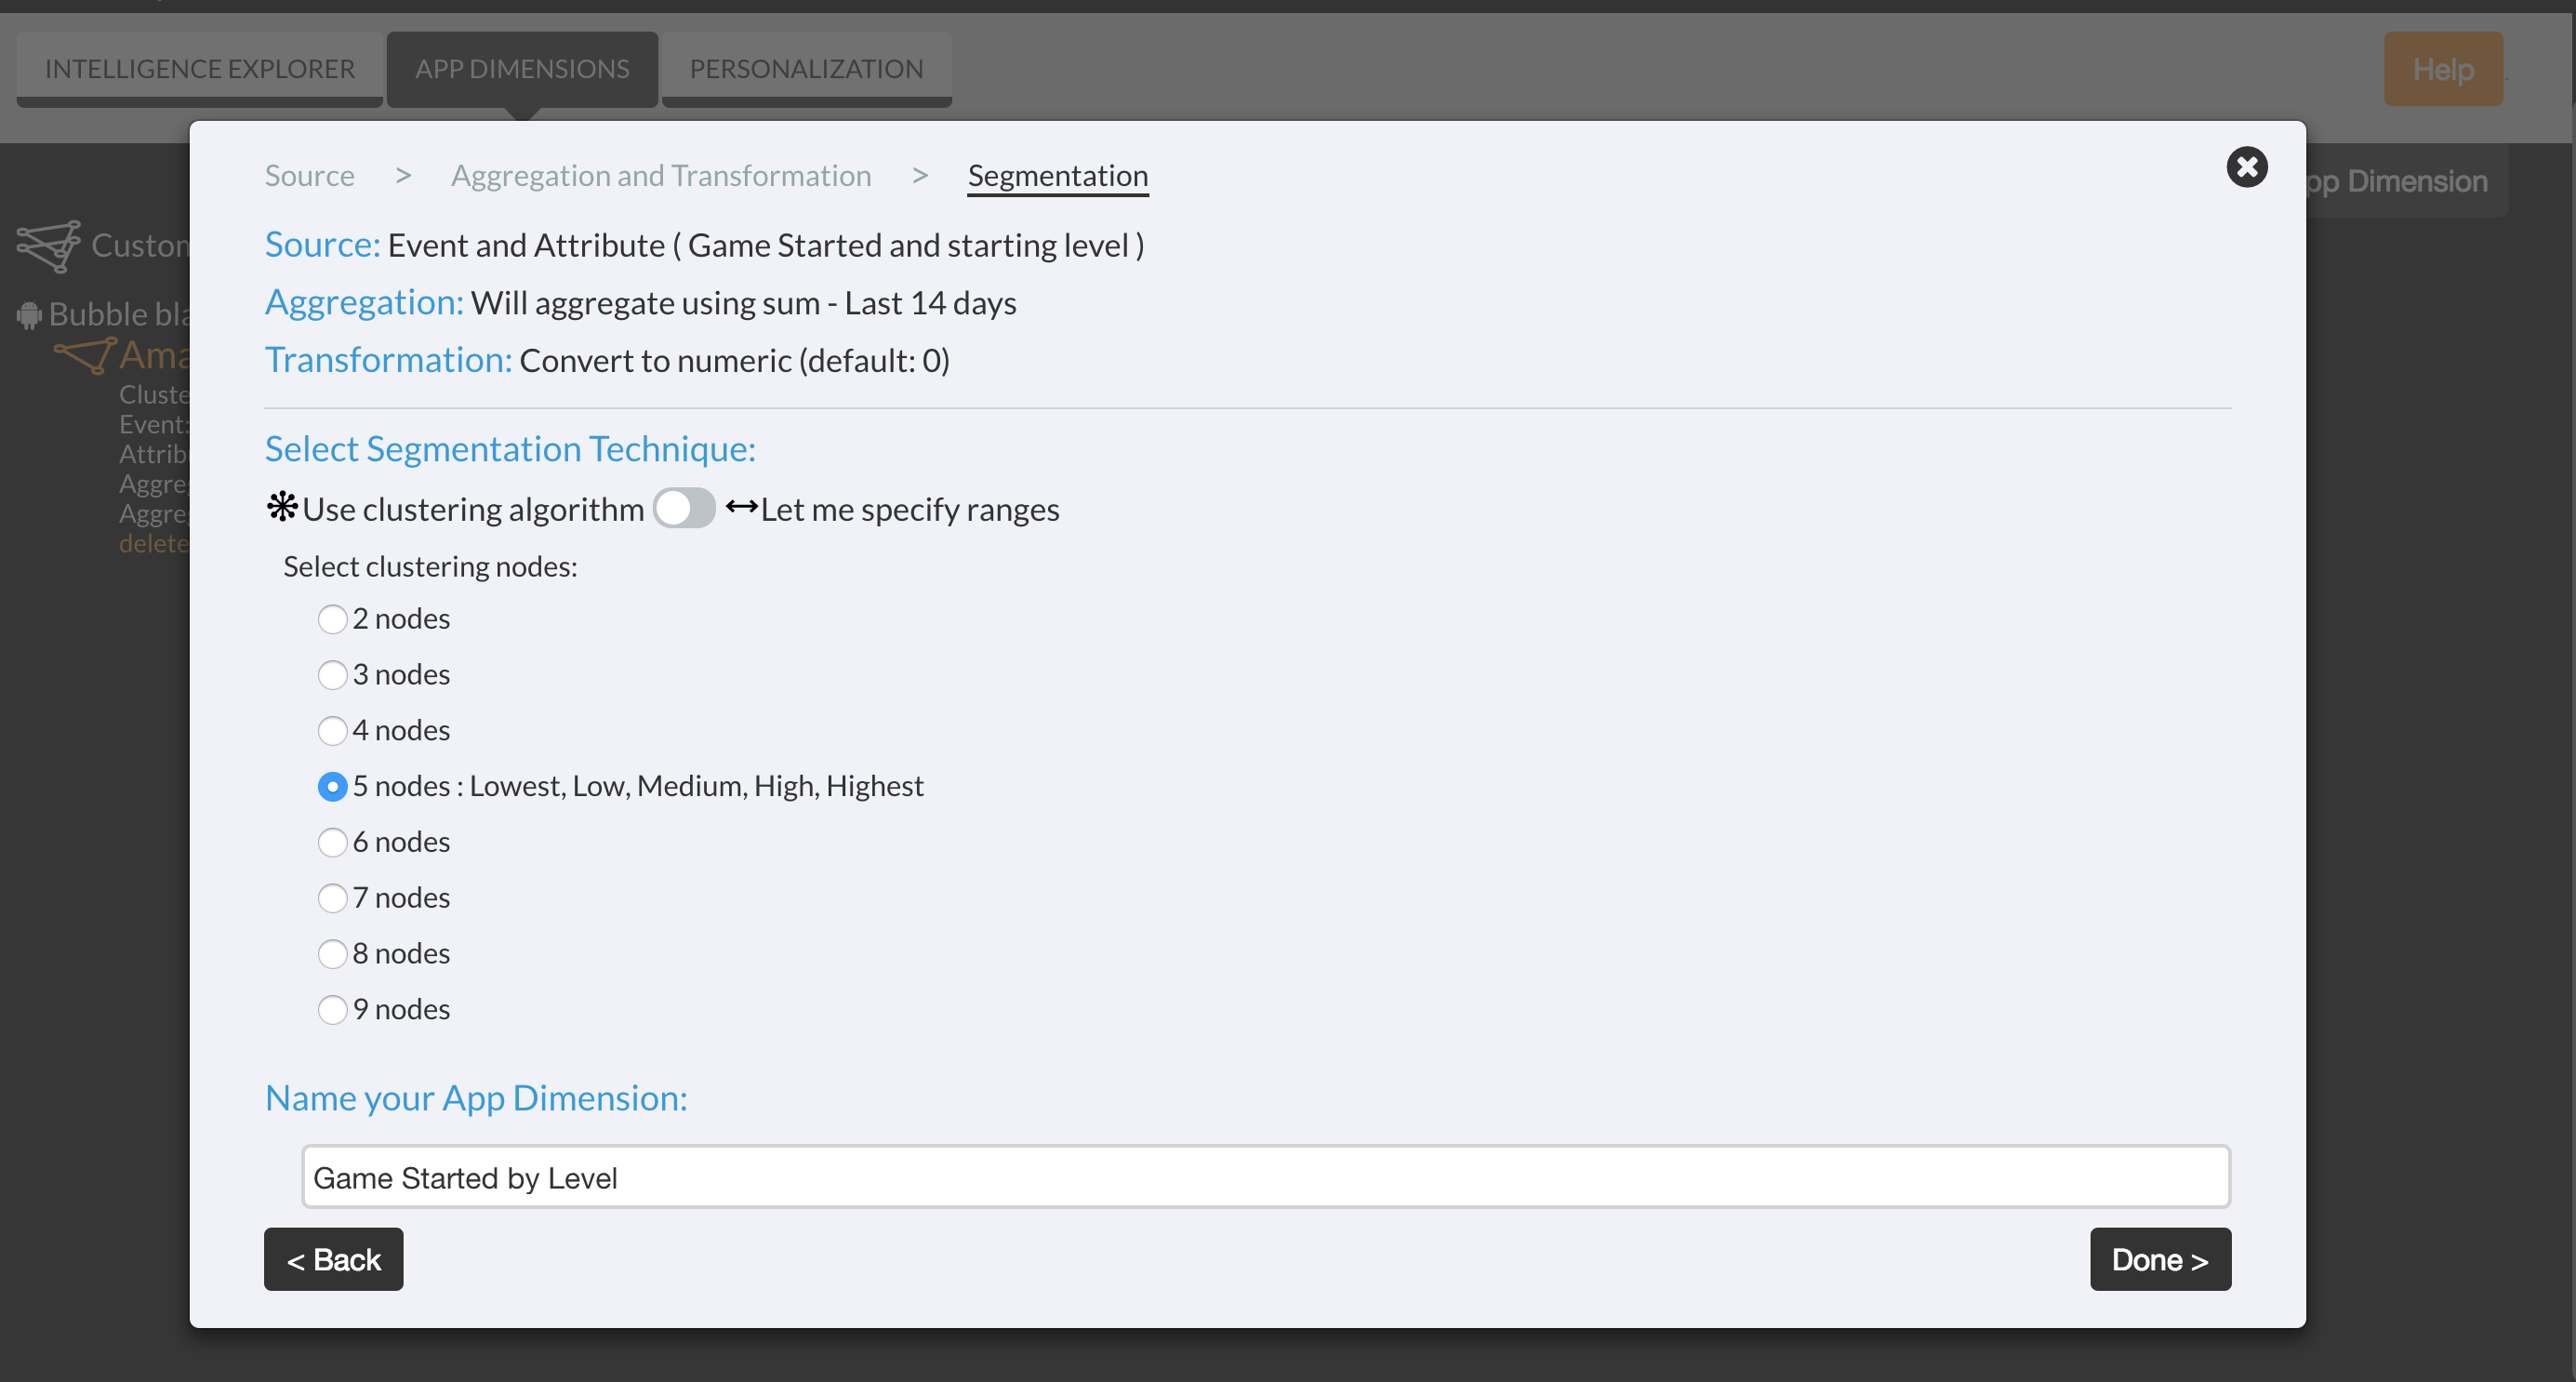Click the asterisk clustering algorithm icon
The image size is (2576, 1382).
tap(282, 507)
